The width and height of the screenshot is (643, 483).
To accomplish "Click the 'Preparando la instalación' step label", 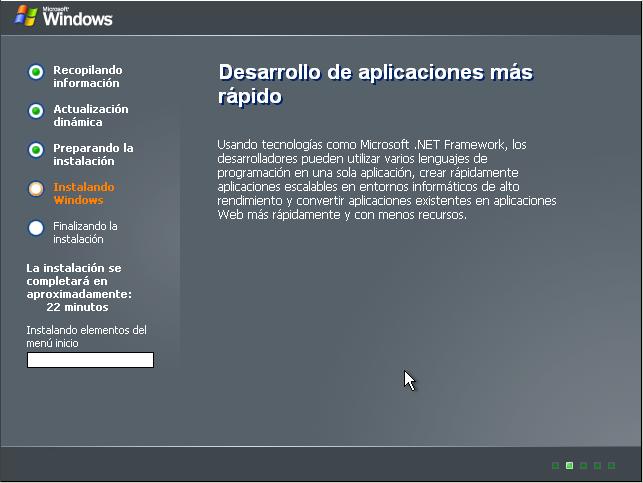I will 93,155.
